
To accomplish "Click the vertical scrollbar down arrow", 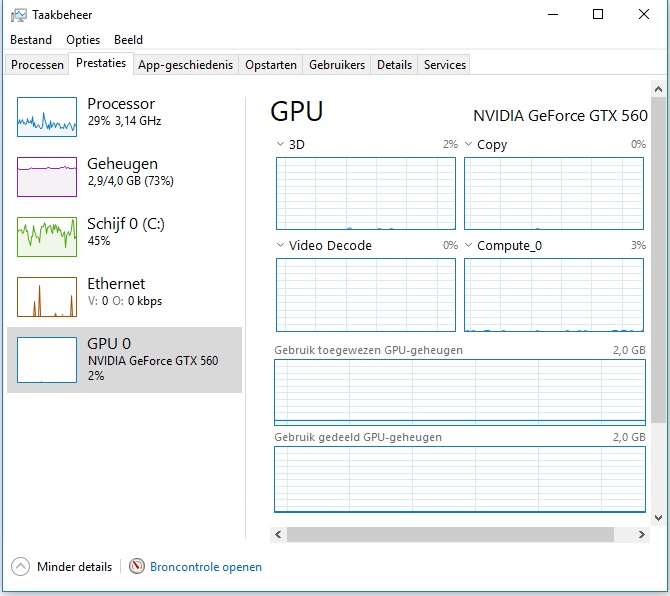I will 658,518.
